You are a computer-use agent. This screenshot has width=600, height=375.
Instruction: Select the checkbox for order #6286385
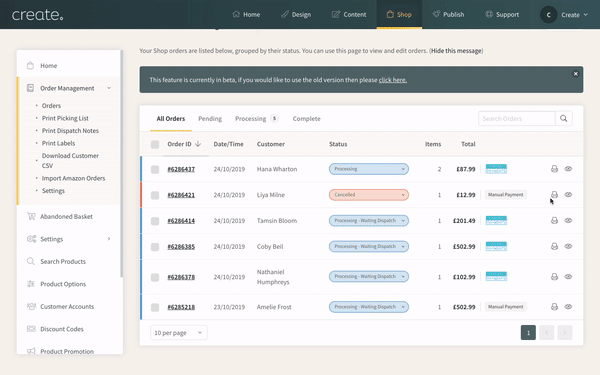pos(155,247)
